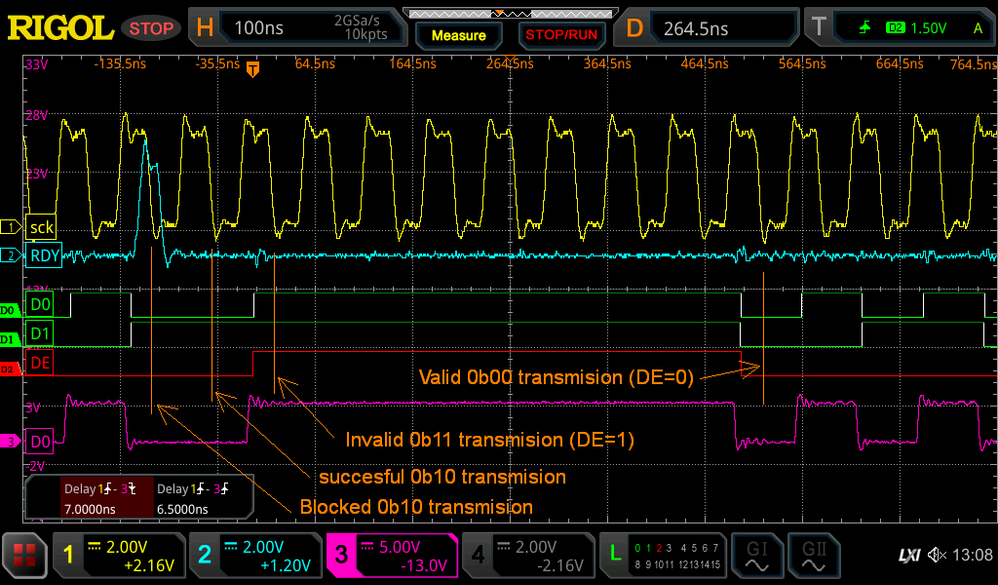Open the logic analyzer L panel
Viewport: 998px width, 585px height.
click(x=663, y=554)
